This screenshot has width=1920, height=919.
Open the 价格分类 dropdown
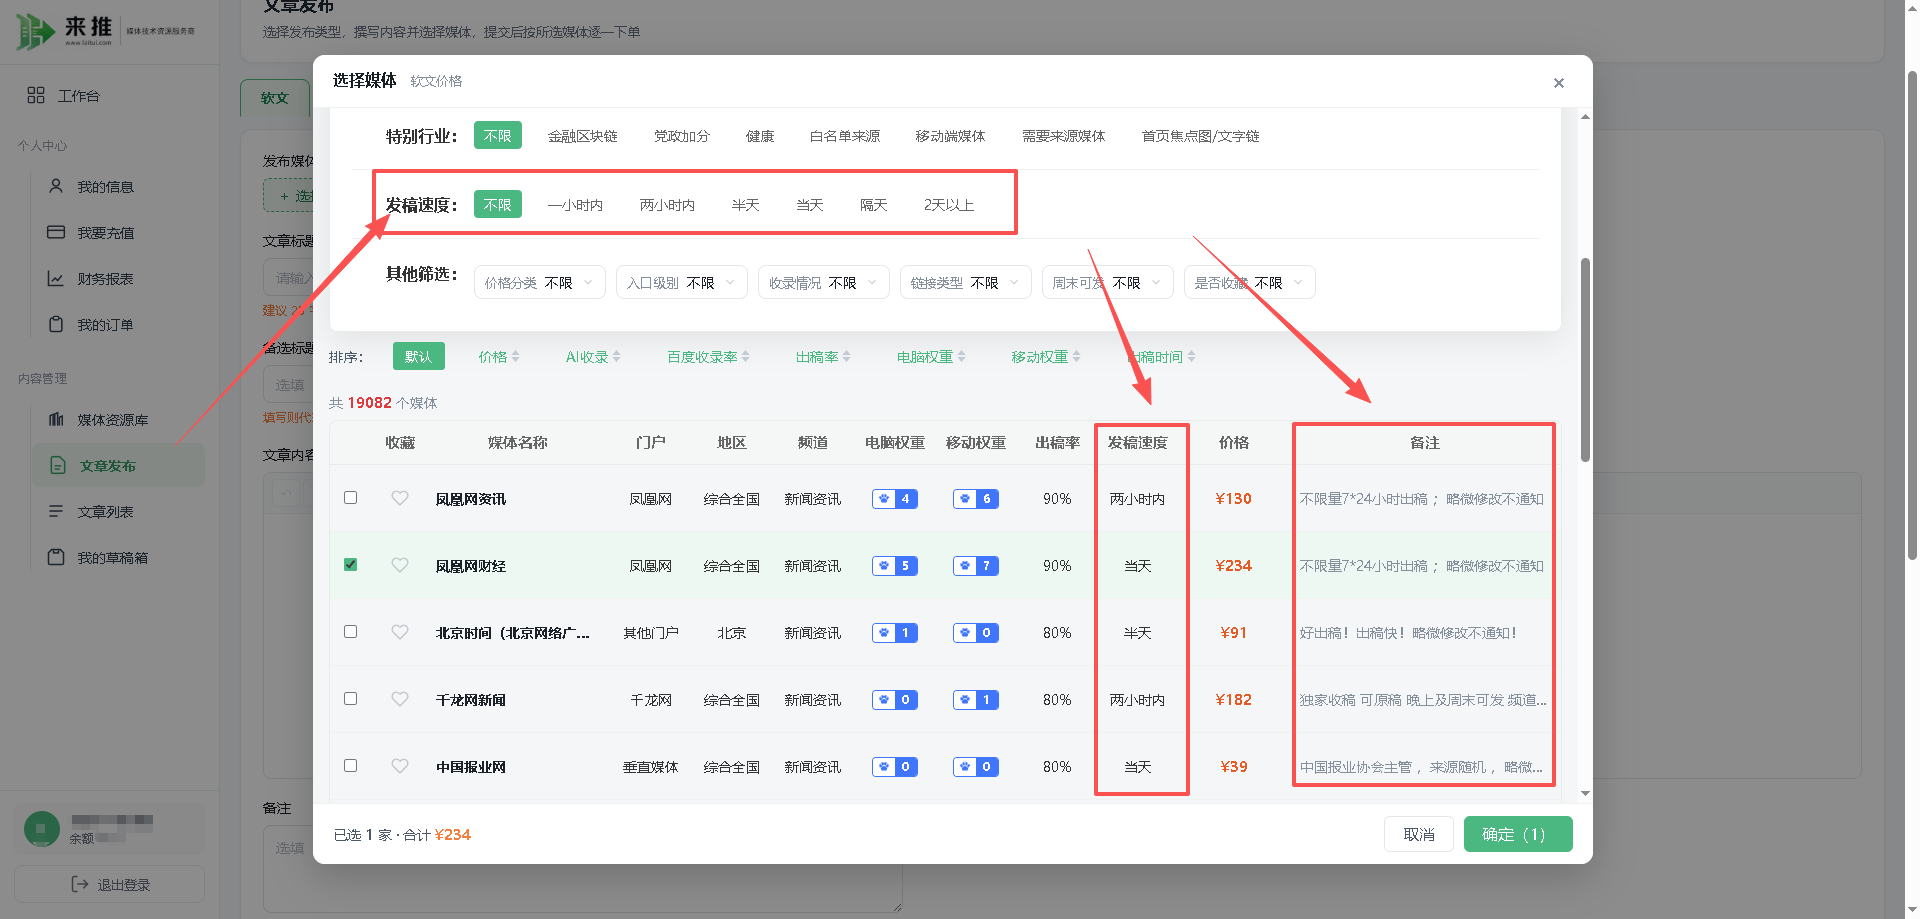539,283
